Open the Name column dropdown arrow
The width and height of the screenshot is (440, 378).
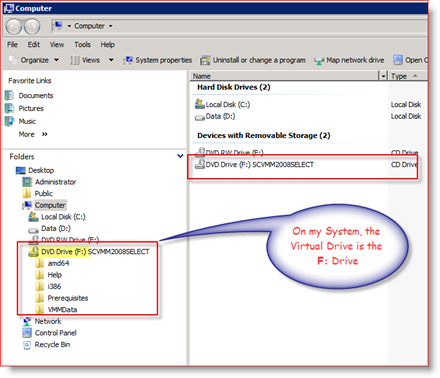click(383, 76)
